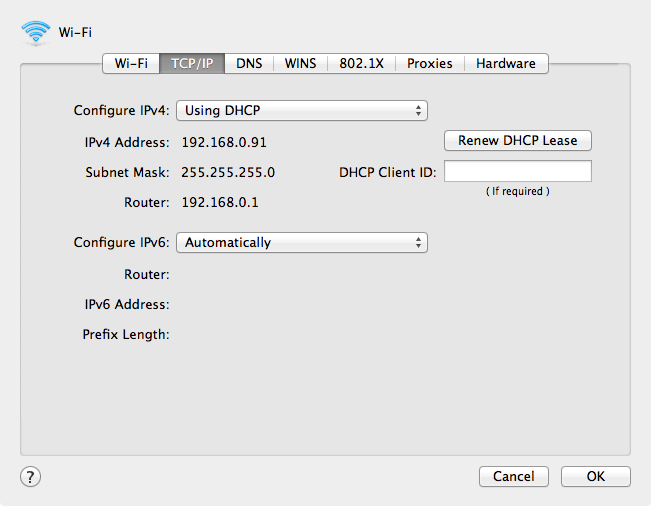
Task: Click the IPv4 Address label
Action: (x=127, y=142)
